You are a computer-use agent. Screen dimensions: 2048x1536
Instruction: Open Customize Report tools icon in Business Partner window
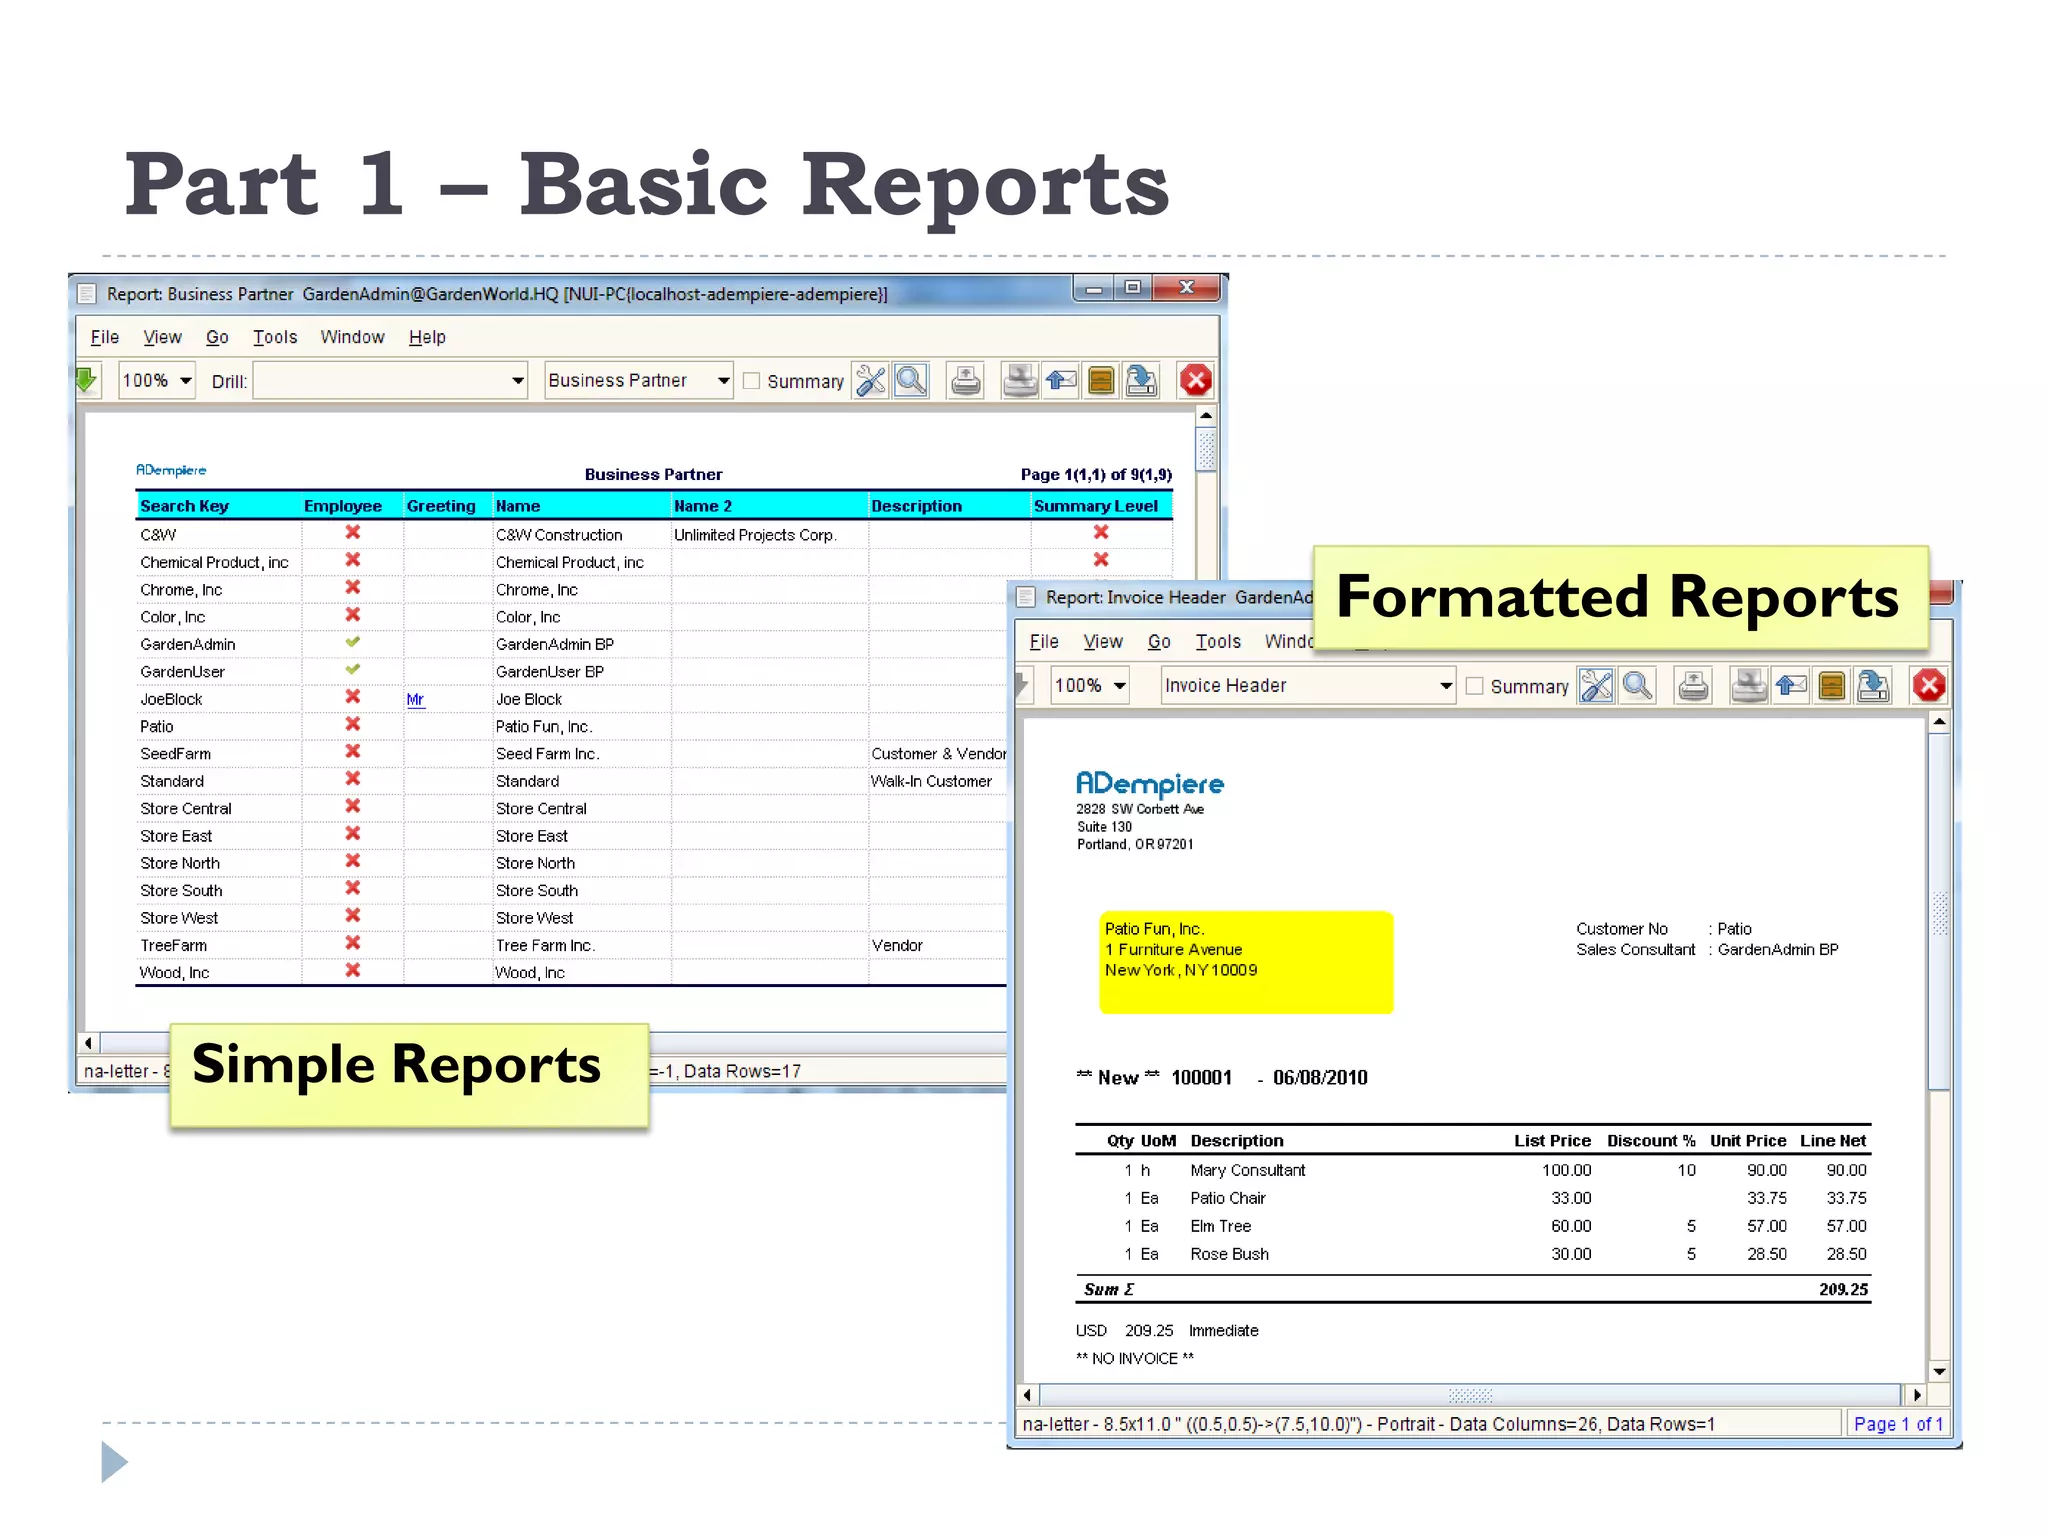point(870,380)
